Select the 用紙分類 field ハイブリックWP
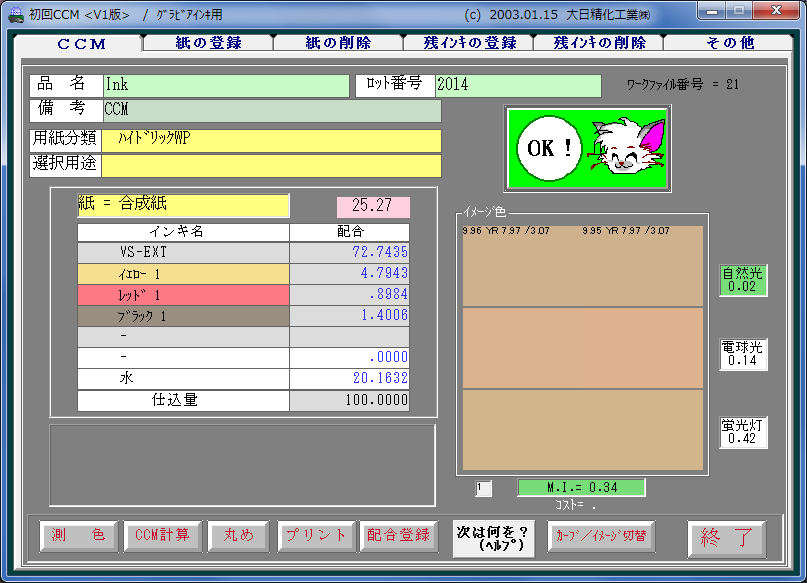The height and width of the screenshot is (583, 807). pyautogui.click(x=271, y=140)
